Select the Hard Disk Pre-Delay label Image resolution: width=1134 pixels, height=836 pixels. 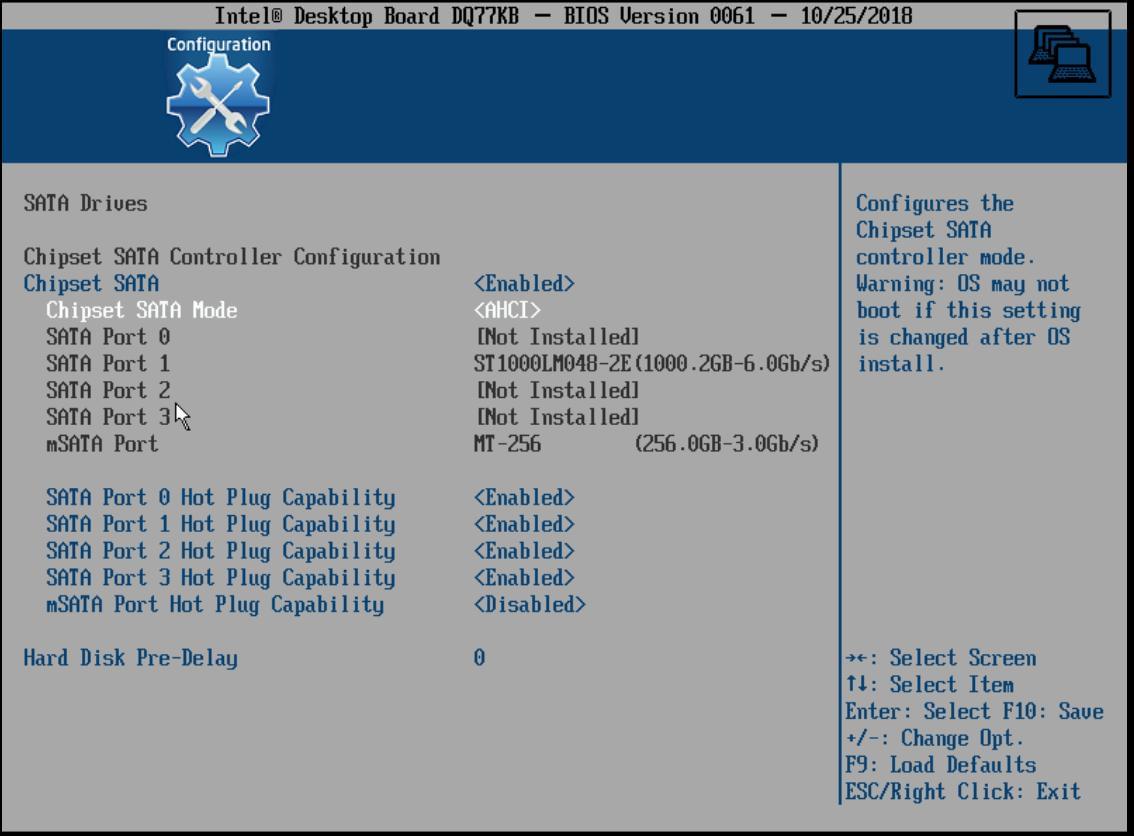130,658
